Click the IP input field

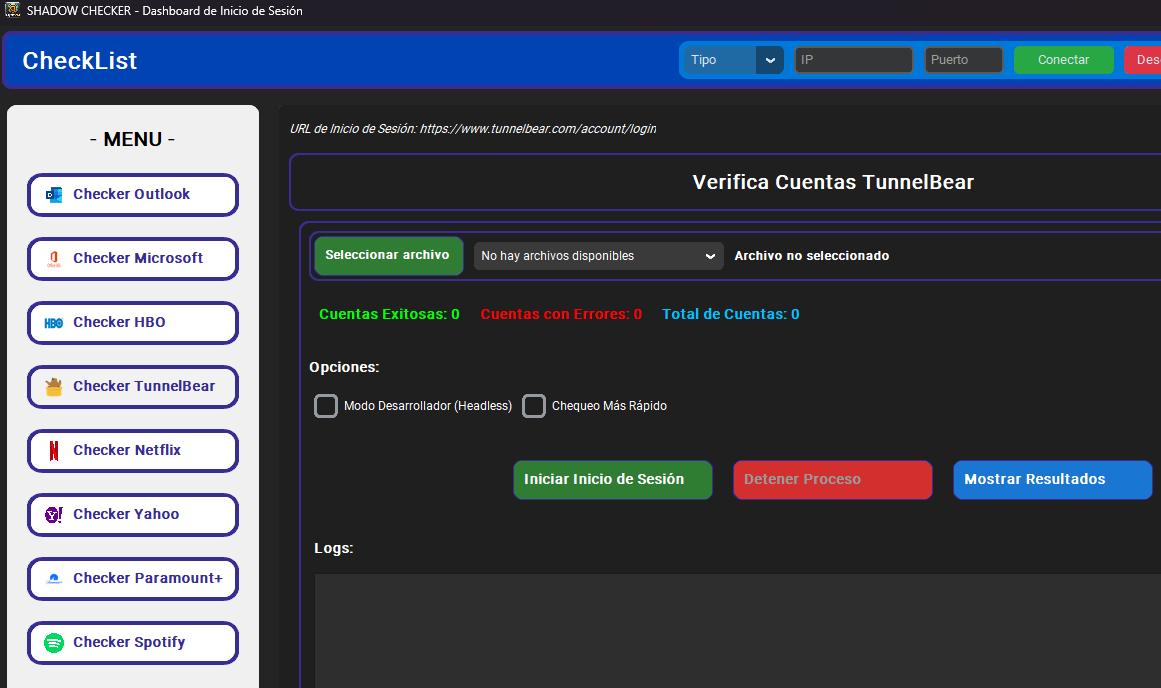click(853, 60)
